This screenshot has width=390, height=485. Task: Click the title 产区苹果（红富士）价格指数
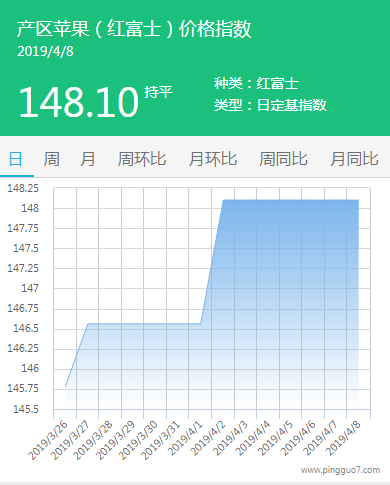(x=134, y=29)
